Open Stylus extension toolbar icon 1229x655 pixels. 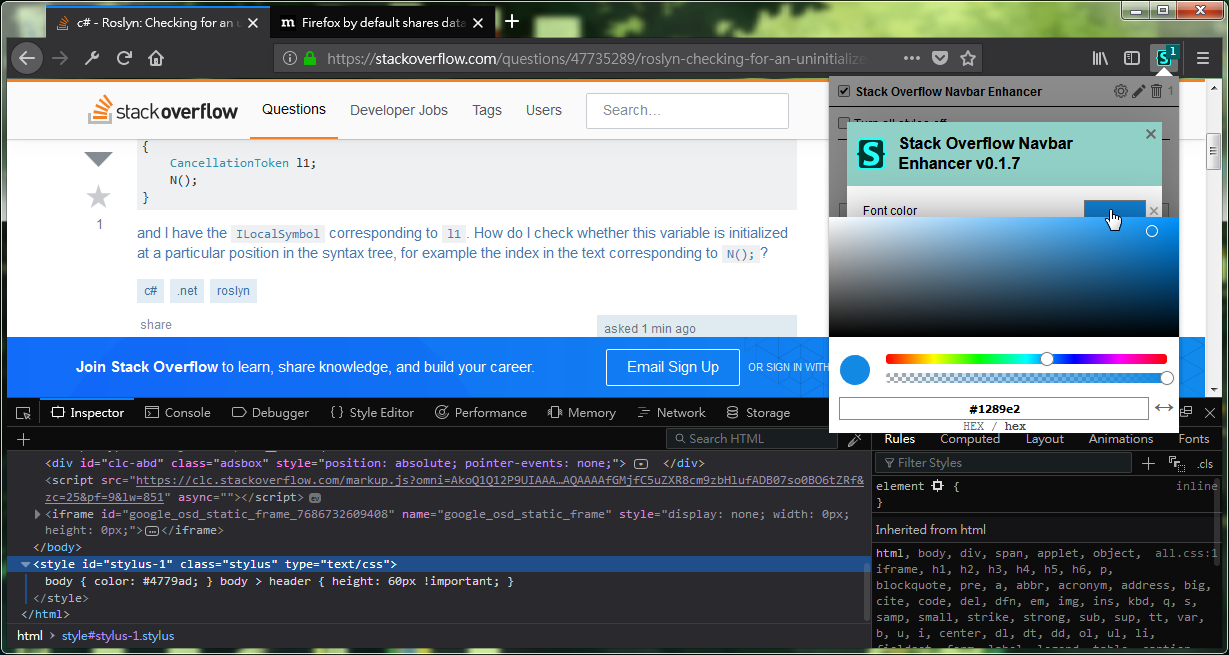tap(1165, 58)
